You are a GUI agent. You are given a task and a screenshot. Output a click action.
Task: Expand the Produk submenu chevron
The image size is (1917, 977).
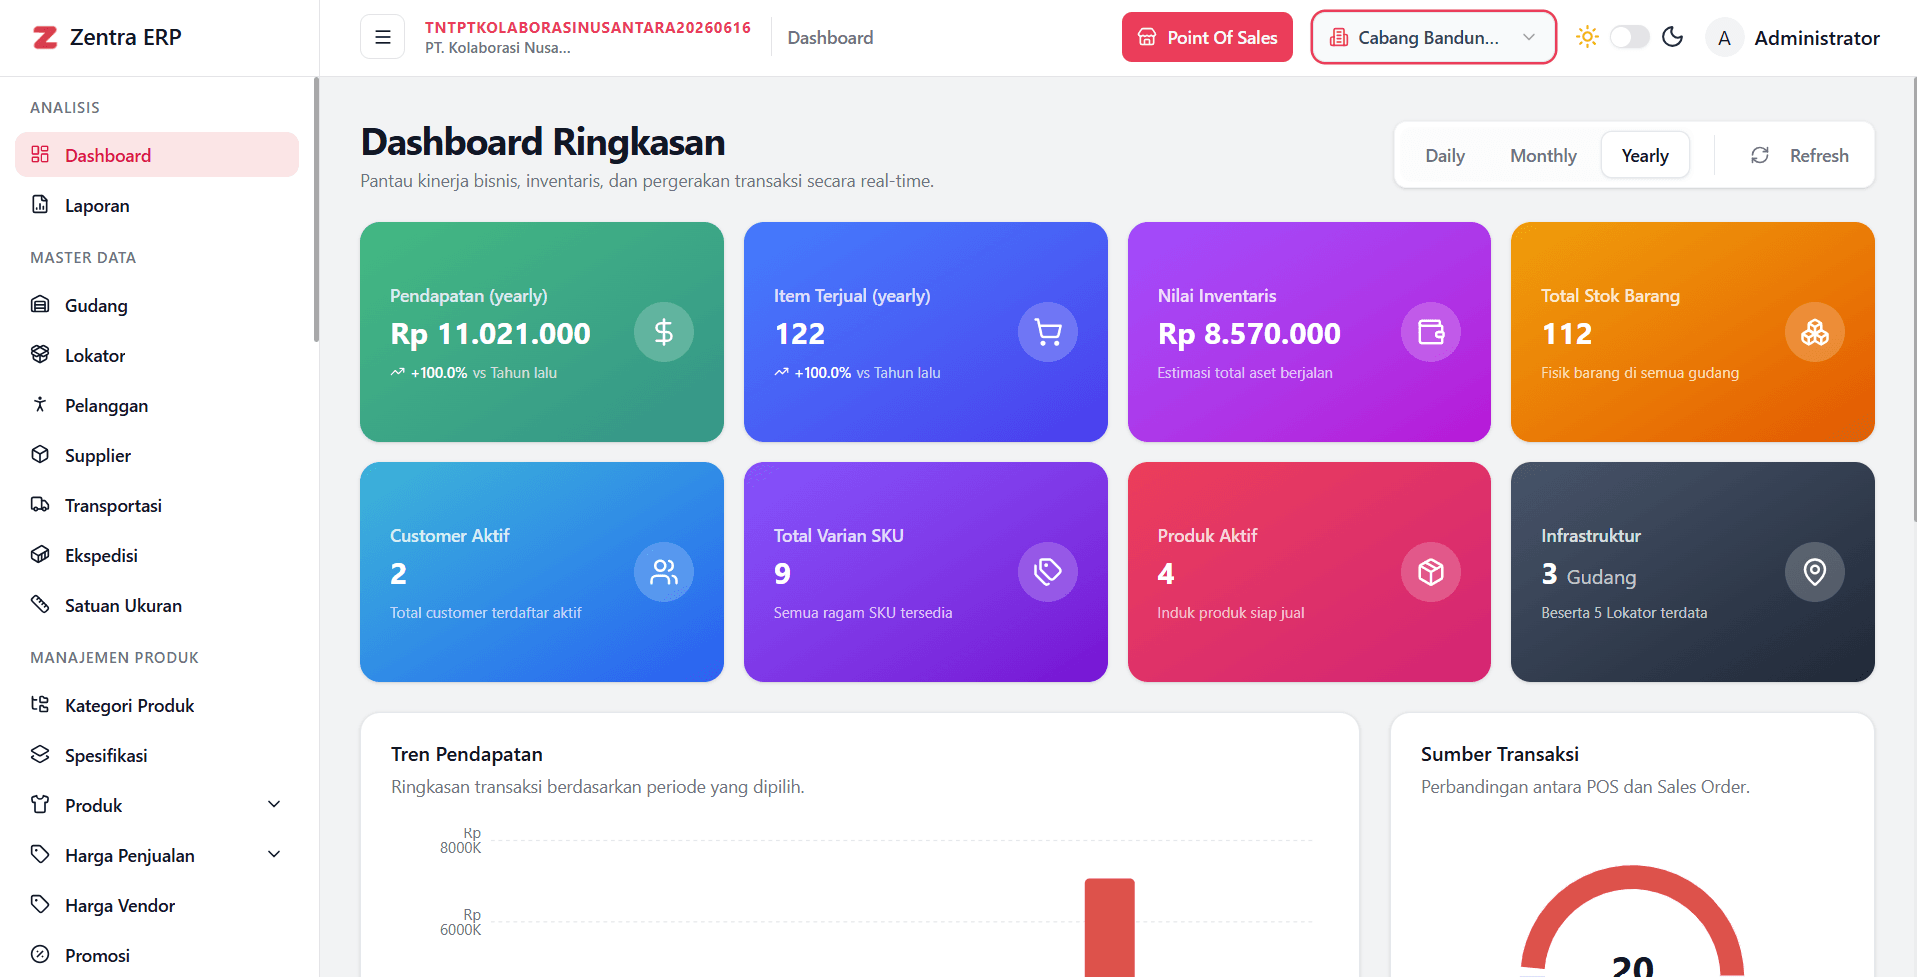274,805
